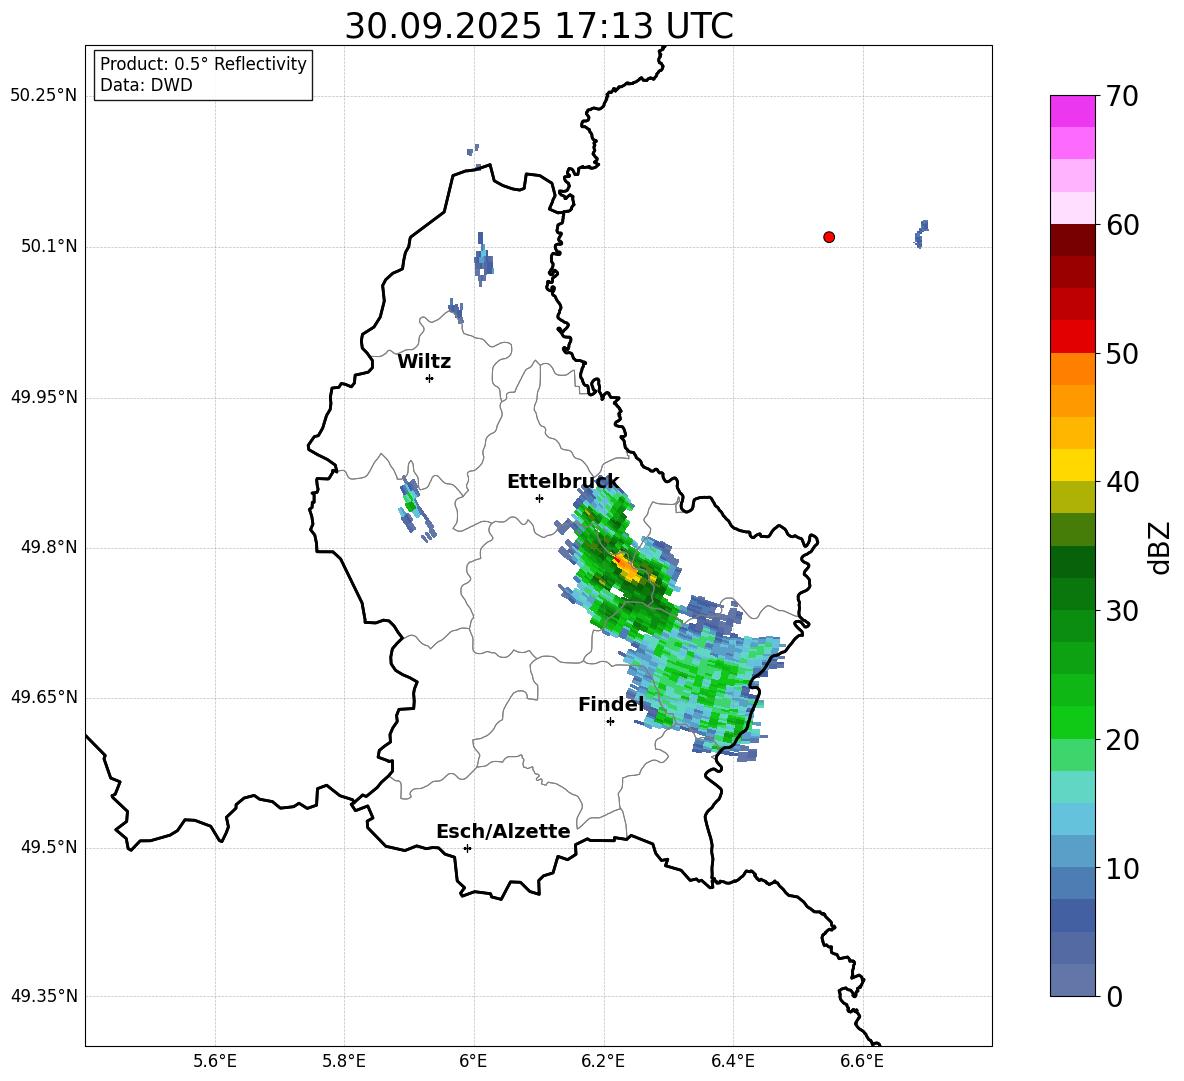The width and height of the screenshot is (1184, 1081).
Task: Click the Wiltz station cross marker
Action: [429, 378]
